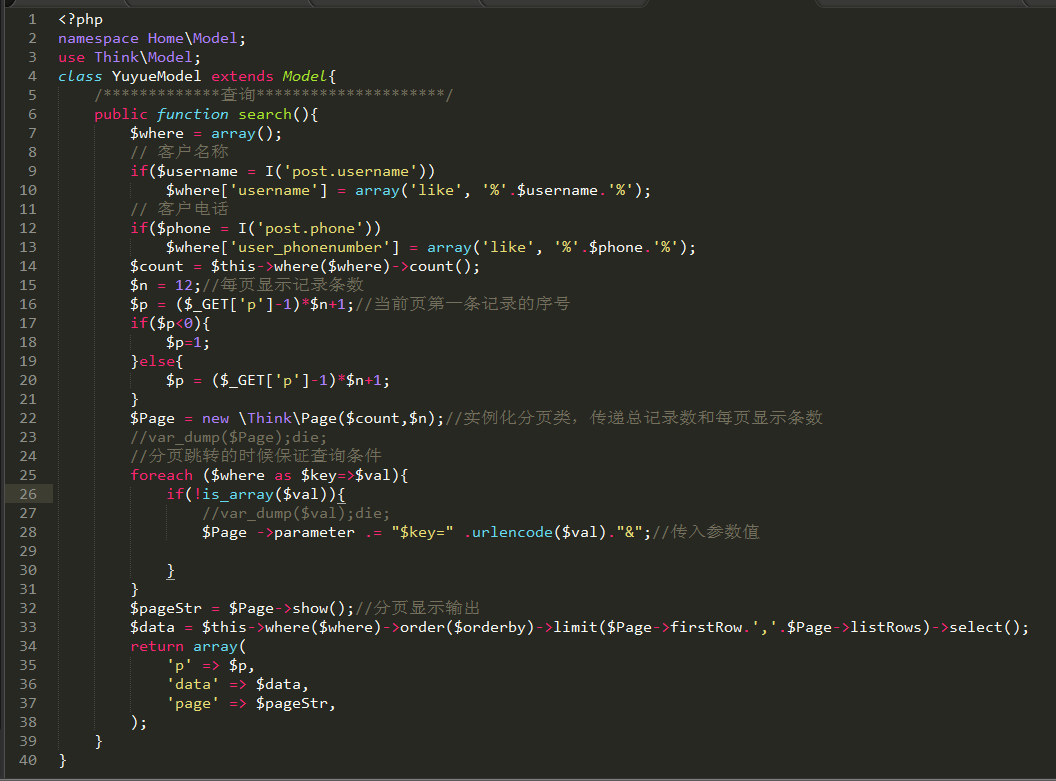Click the $pageStr value in return array
This screenshot has height=781, width=1056.
click(x=291, y=703)
